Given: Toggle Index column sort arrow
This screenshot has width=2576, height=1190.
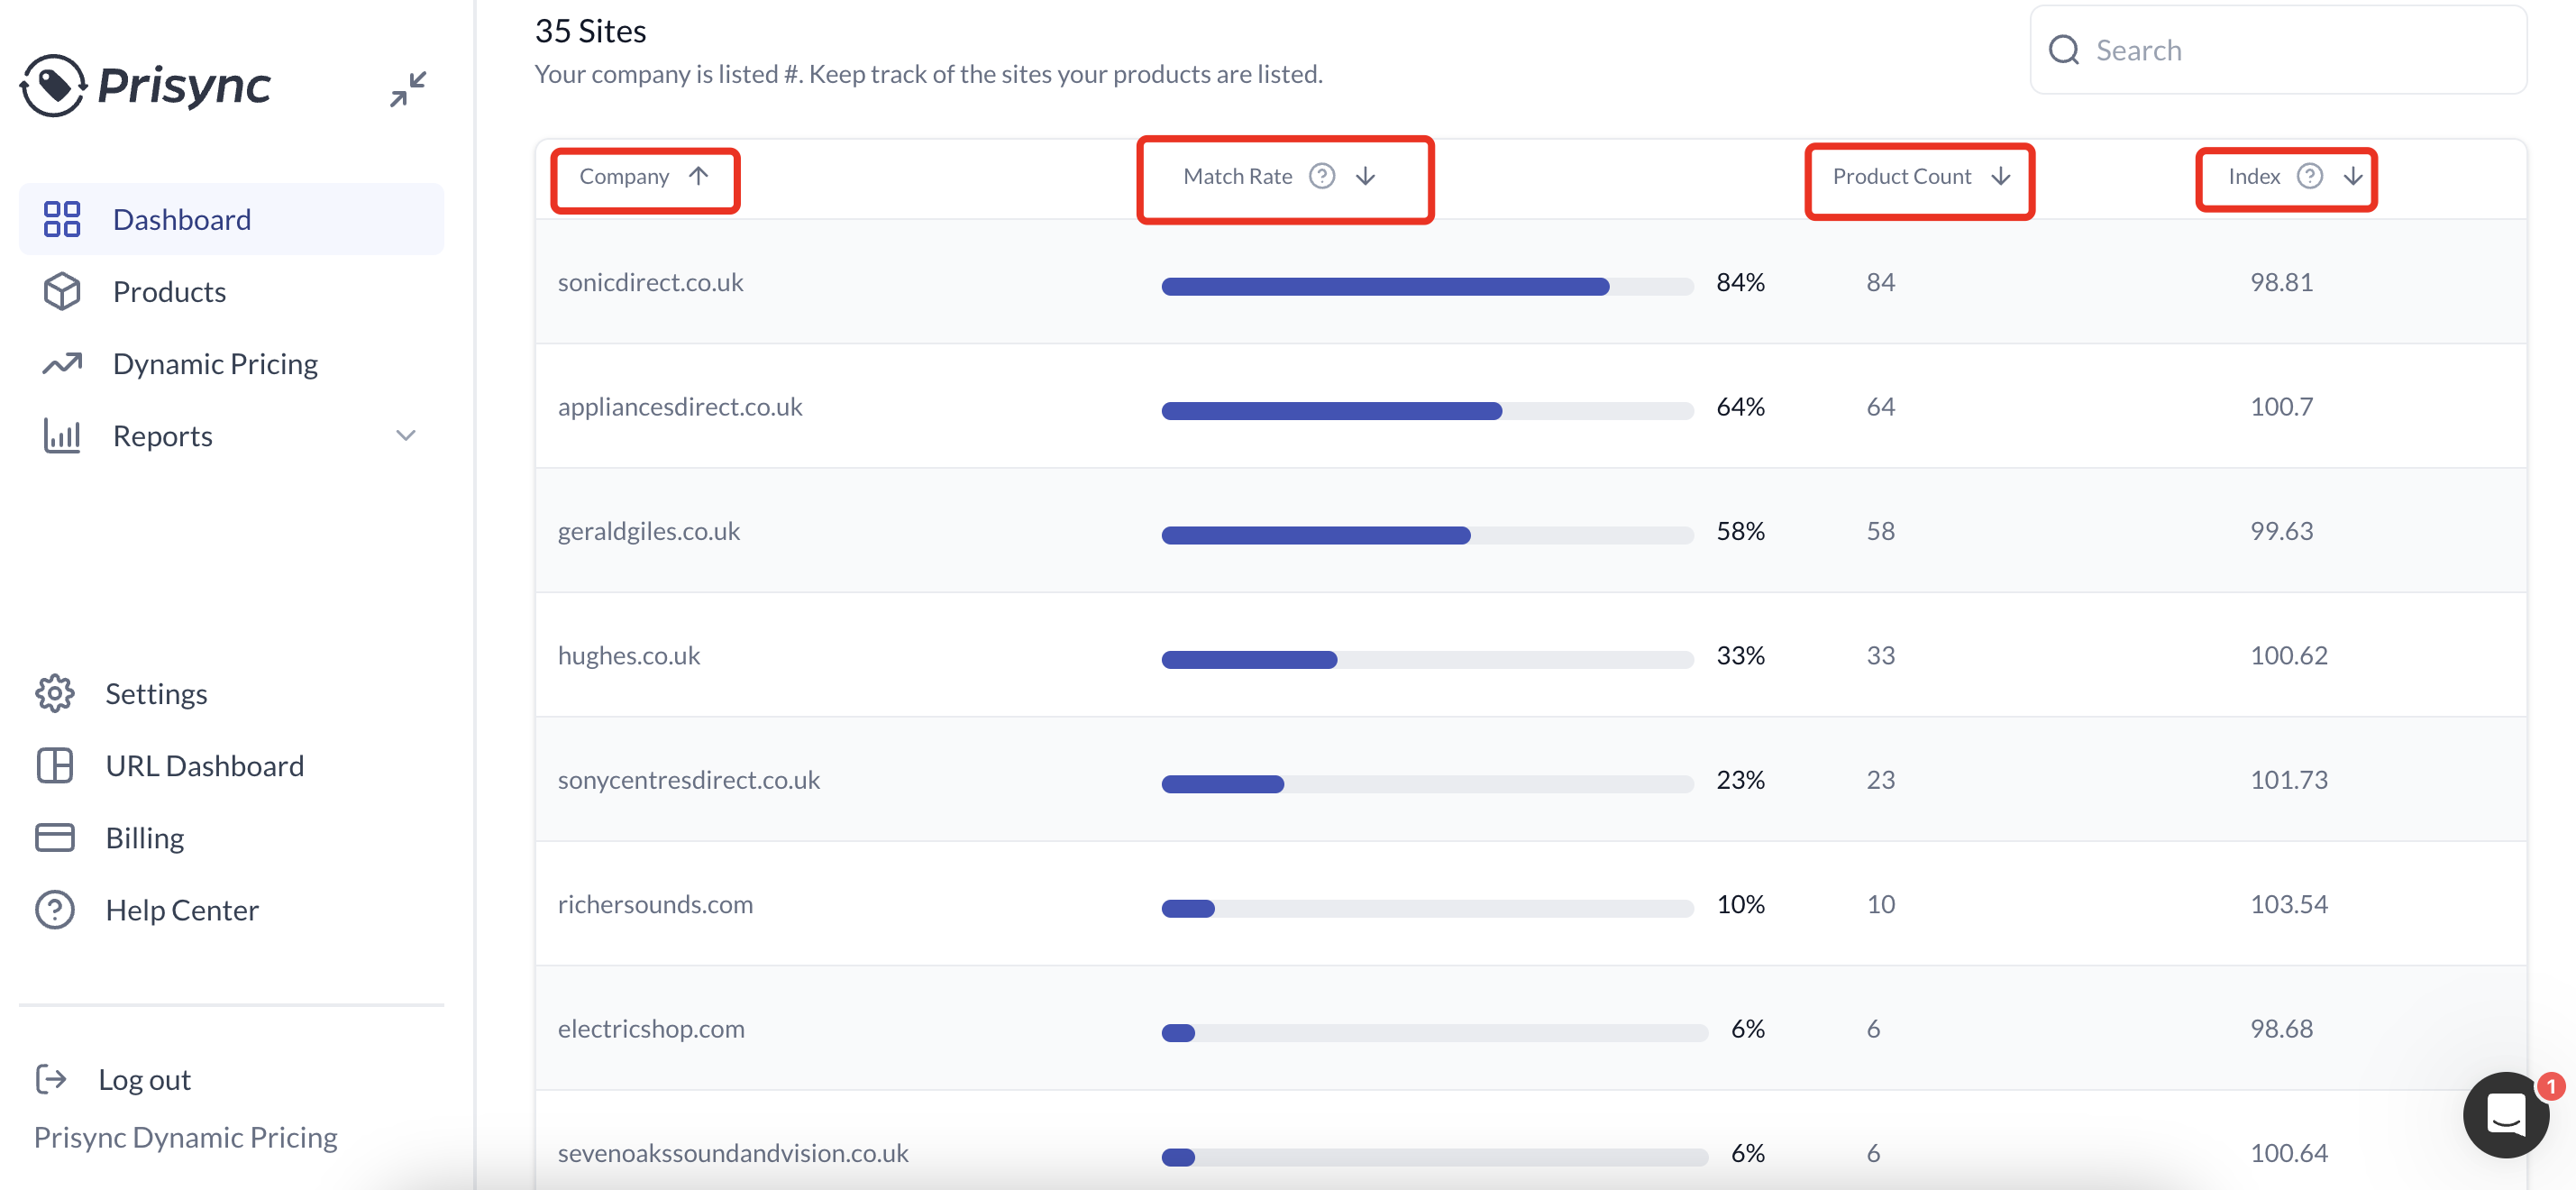Looking at the screenshot, I should pyautogui.click(x=2353, y=176).
